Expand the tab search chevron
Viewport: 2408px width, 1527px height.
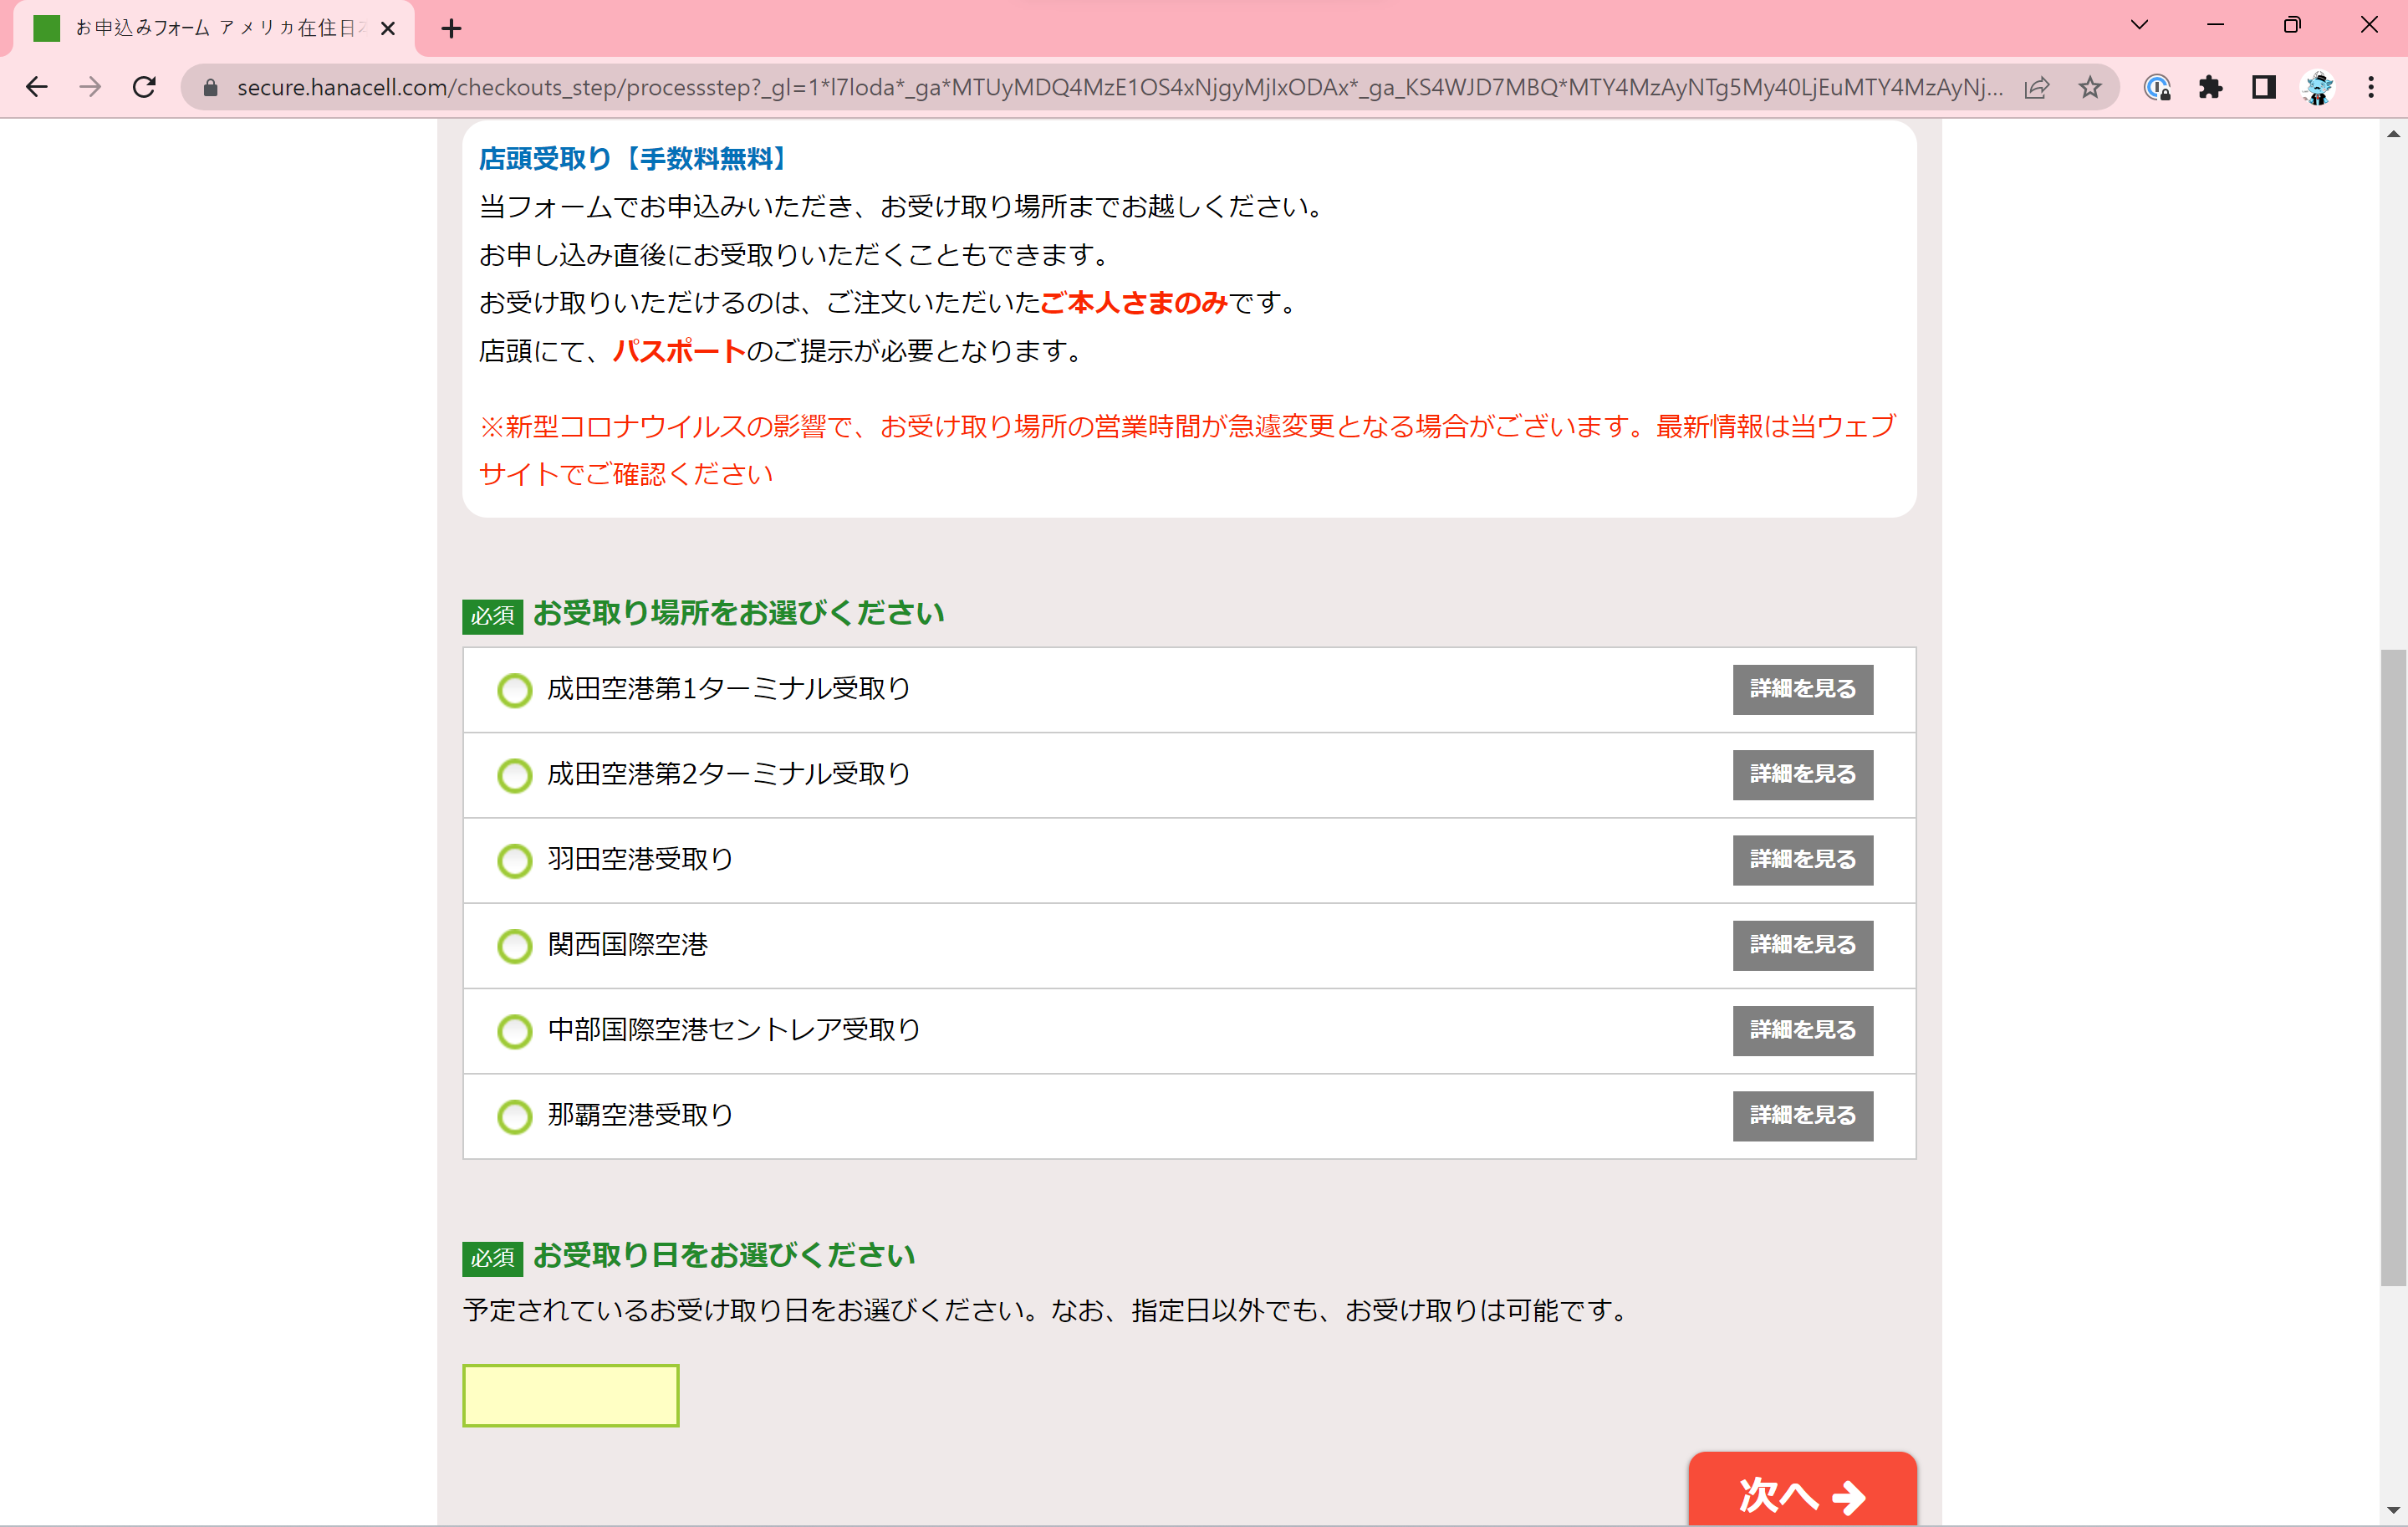pos(2139,25)
